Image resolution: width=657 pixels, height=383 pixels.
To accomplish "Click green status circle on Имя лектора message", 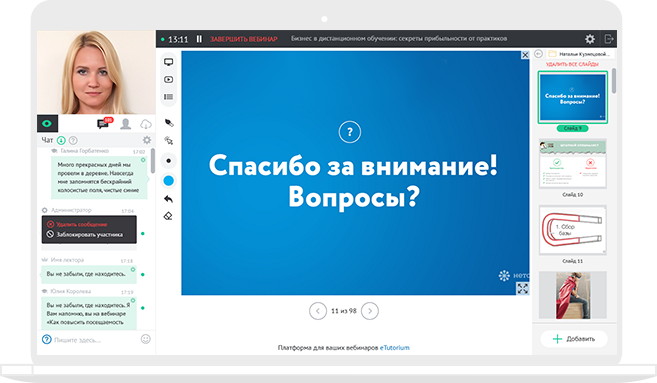I will coord(133,269).
